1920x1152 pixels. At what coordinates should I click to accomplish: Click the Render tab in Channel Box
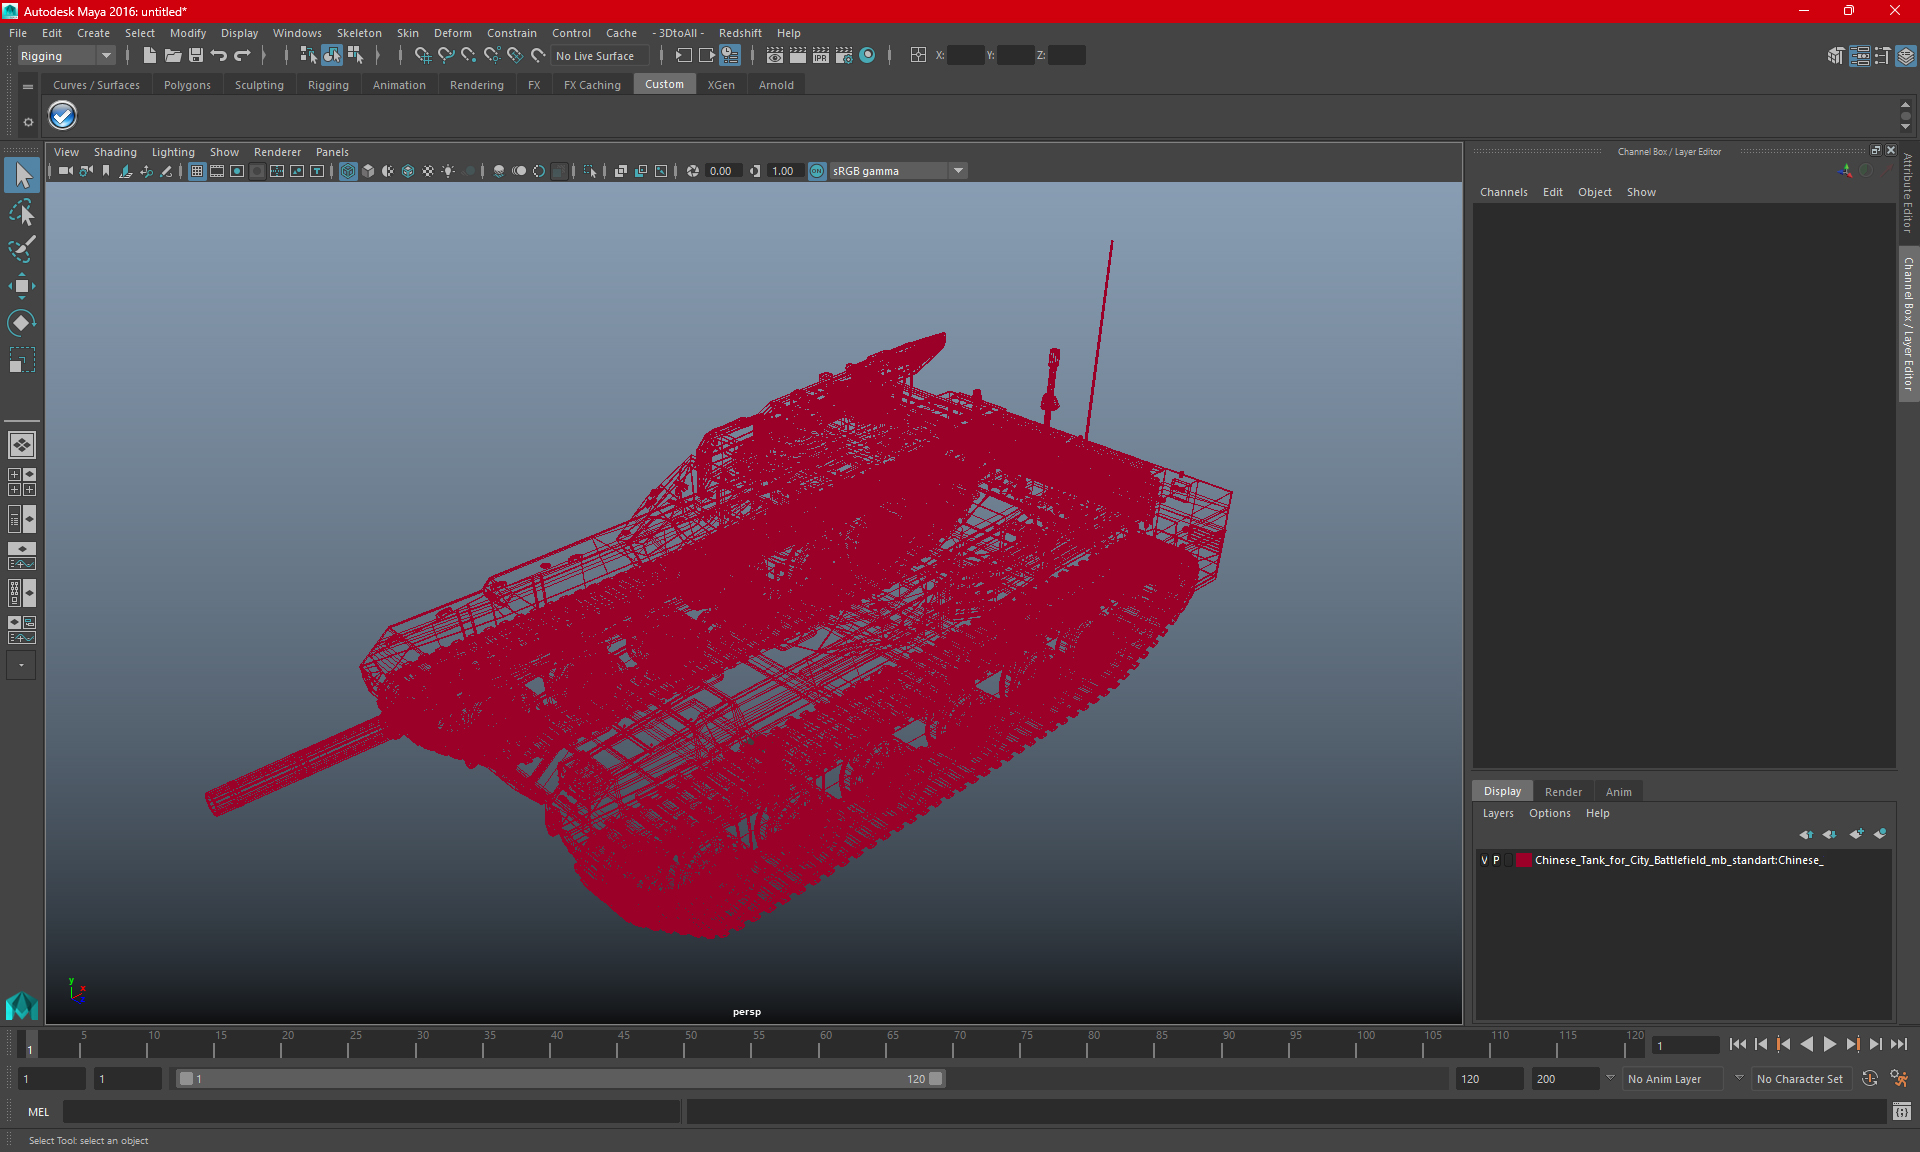click(x=1562, y=790)
